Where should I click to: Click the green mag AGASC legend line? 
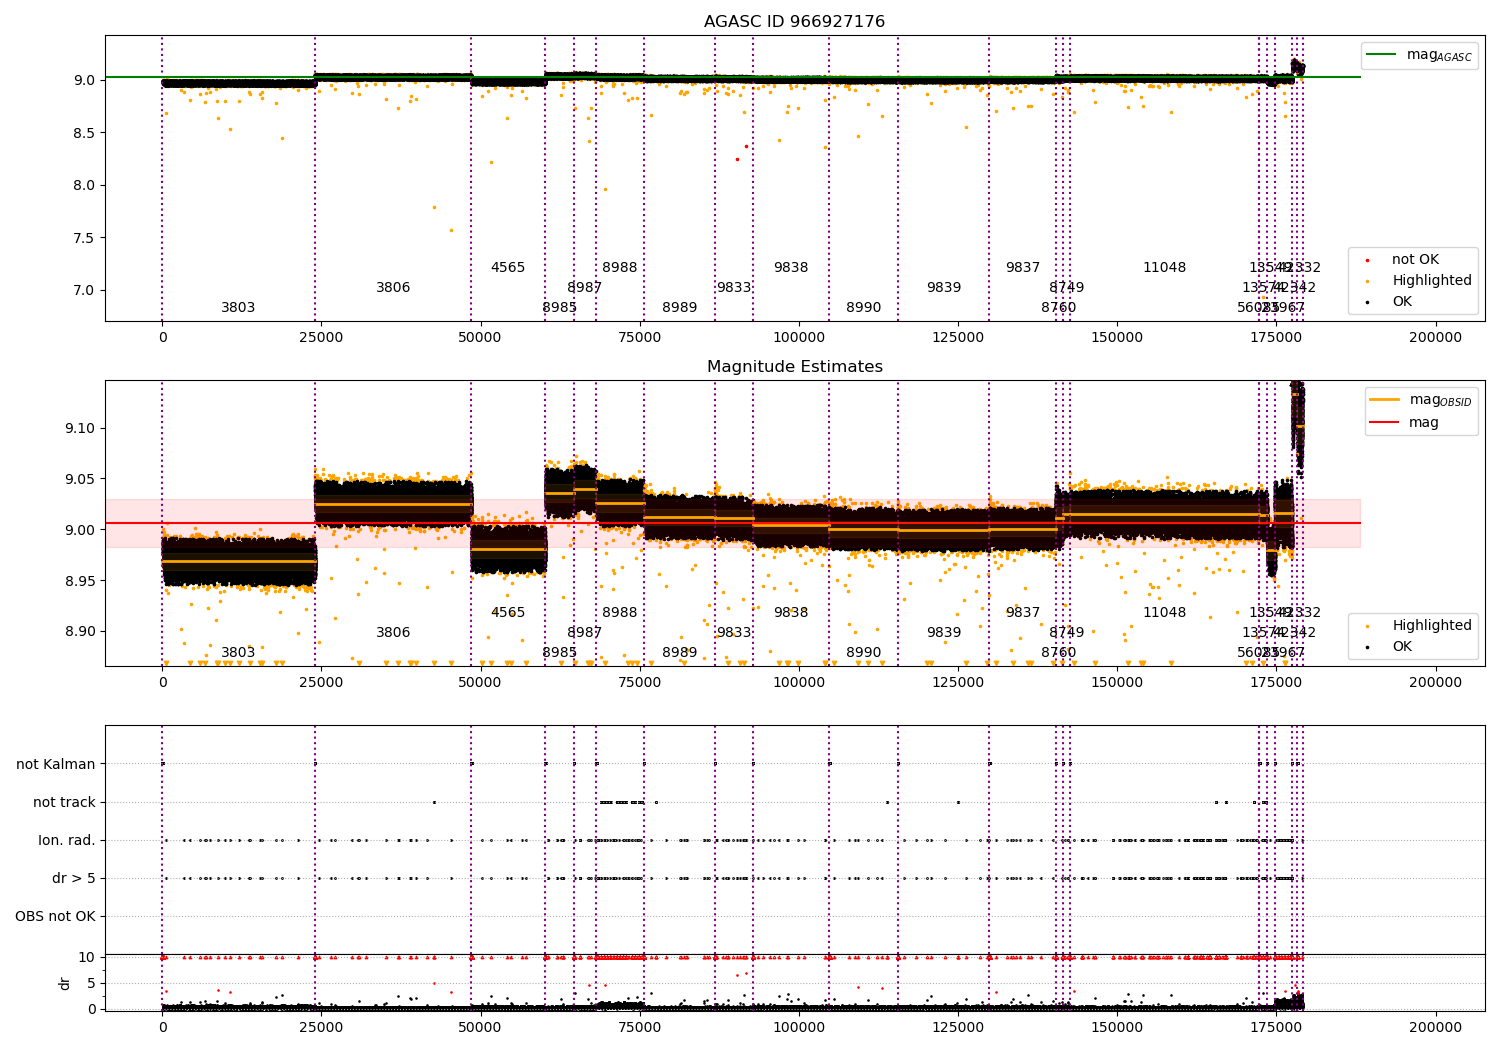click(x=1382, y=55)
